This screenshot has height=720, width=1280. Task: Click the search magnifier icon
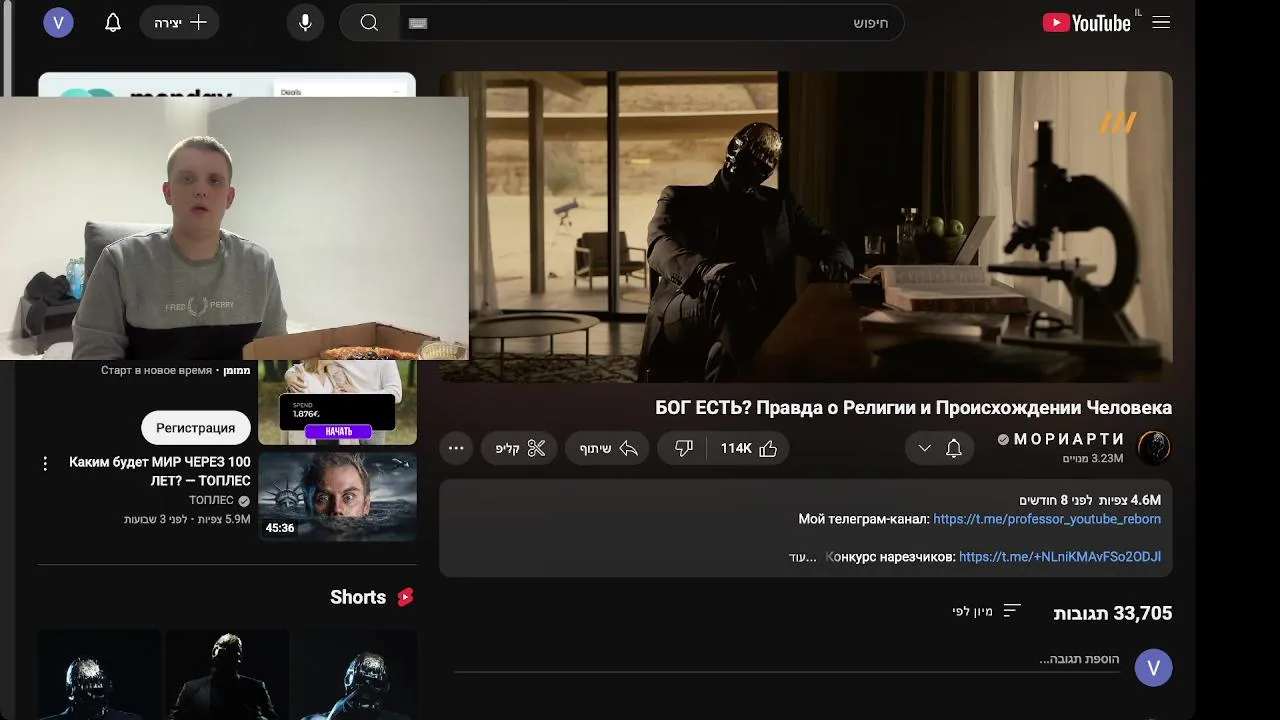(x=369, y=22)
